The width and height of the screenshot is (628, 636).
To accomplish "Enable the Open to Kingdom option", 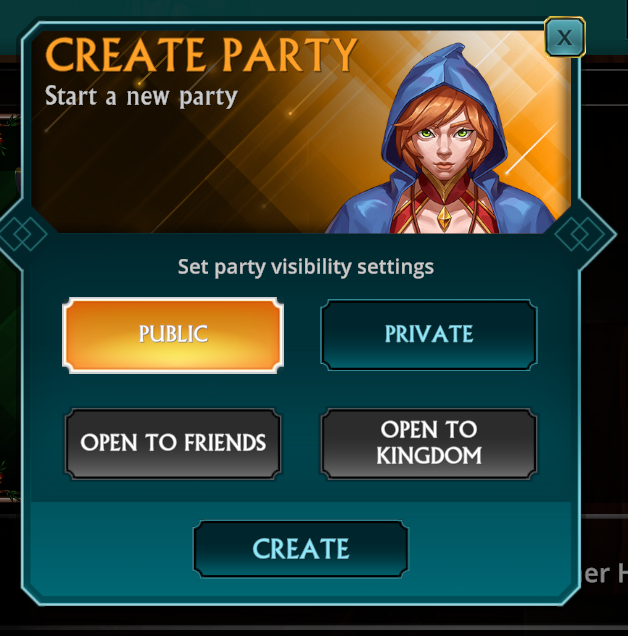I will (429, 444).
